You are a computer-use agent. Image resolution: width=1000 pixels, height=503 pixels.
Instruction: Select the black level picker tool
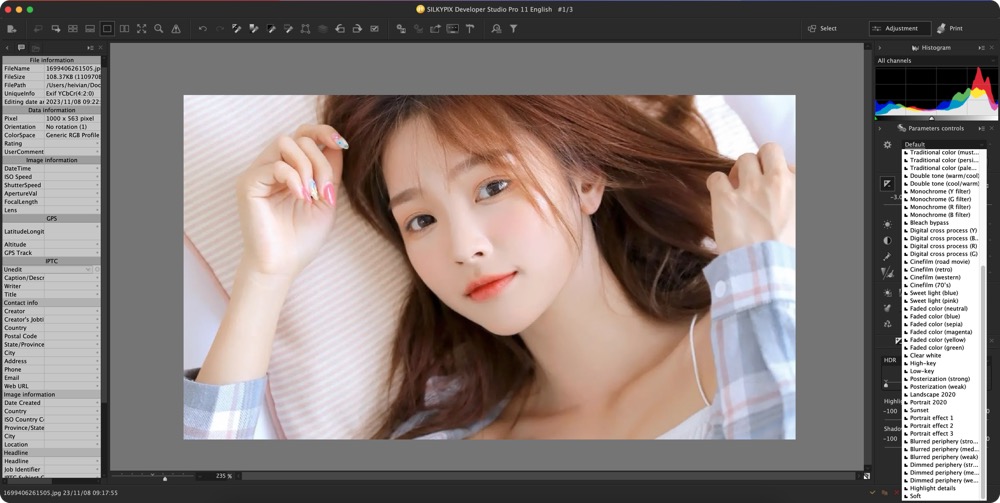pos(271,29)
